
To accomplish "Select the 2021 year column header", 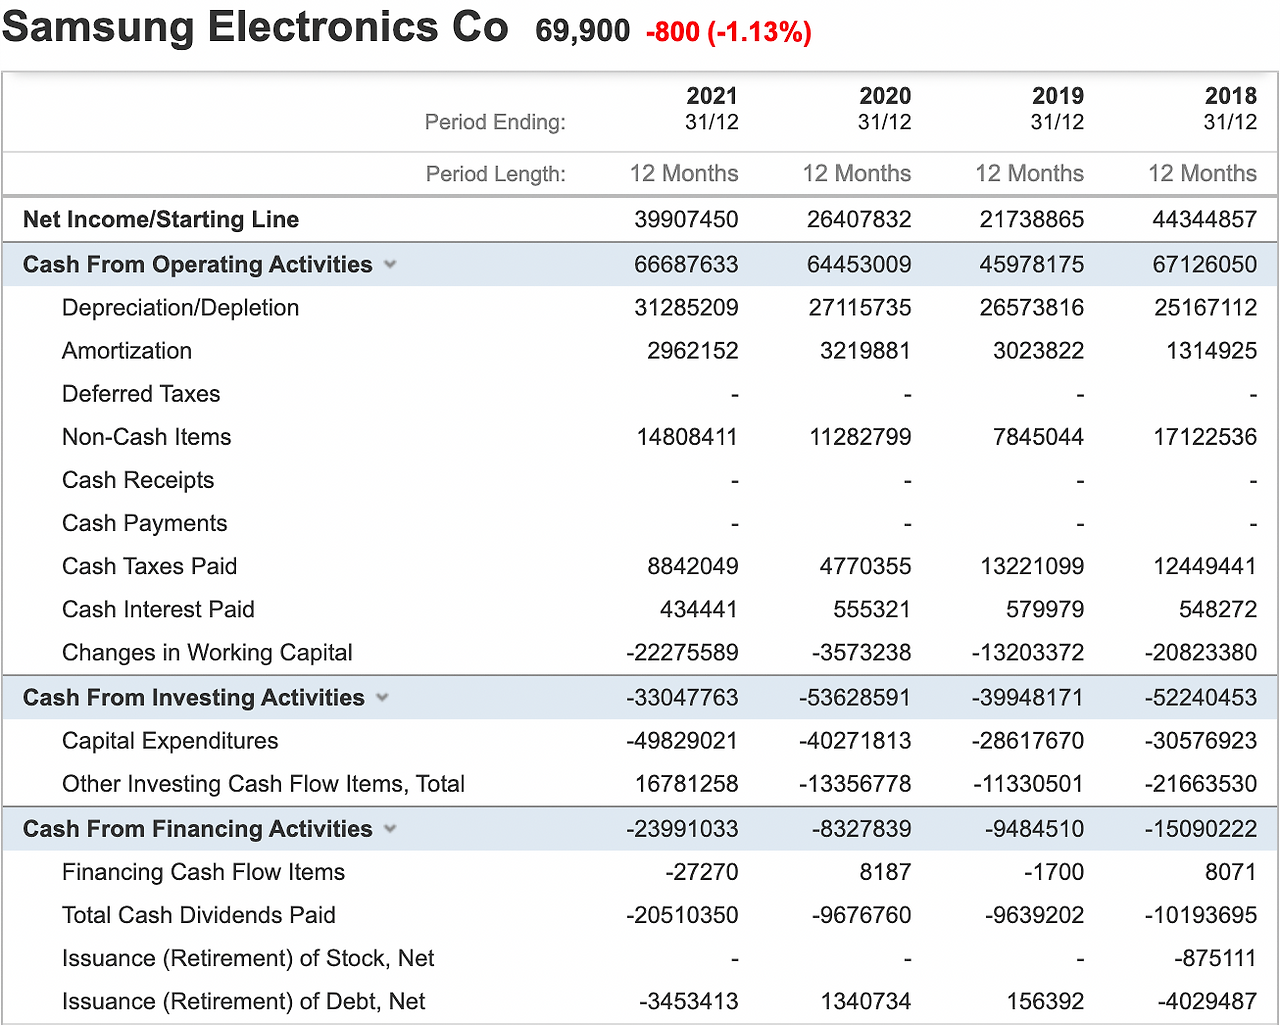I will 712,96.
